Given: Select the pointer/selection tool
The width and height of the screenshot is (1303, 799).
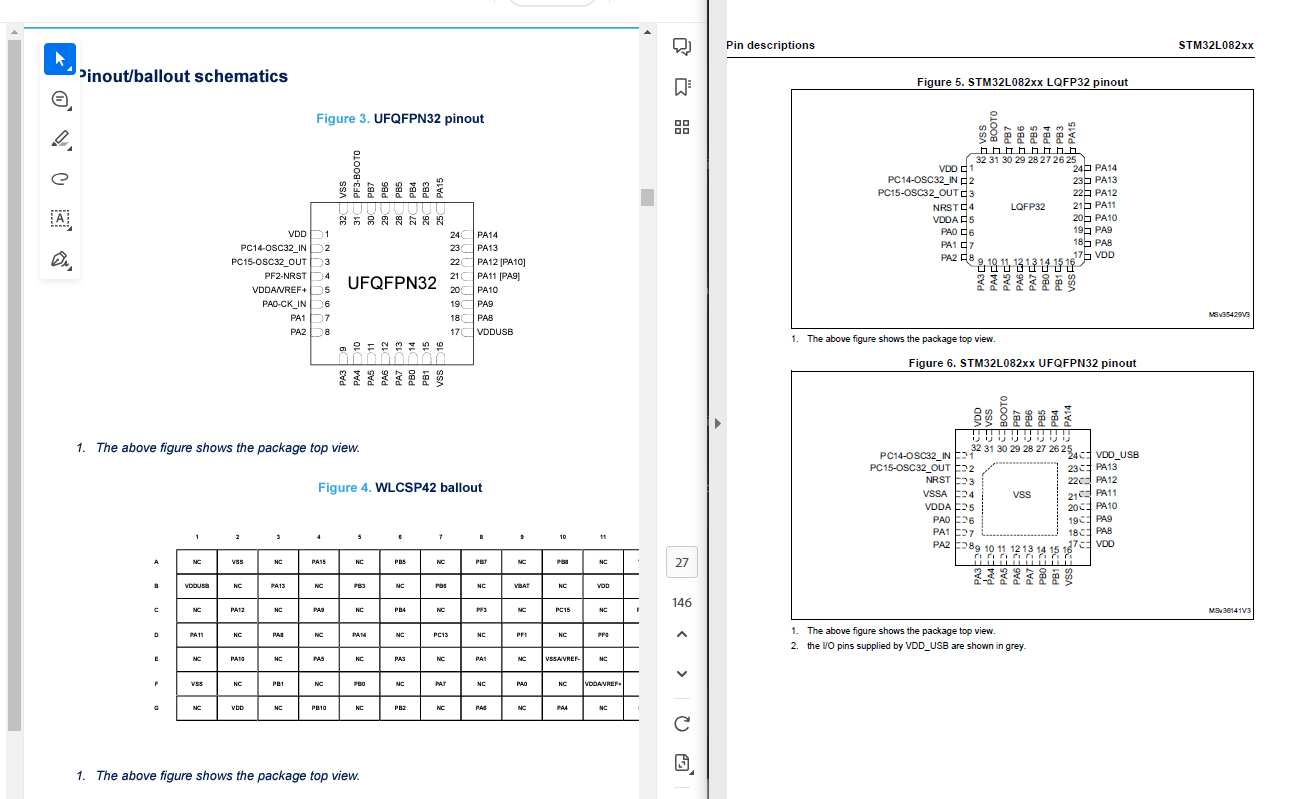Looking at the screenshot, I should coord(59,59).
